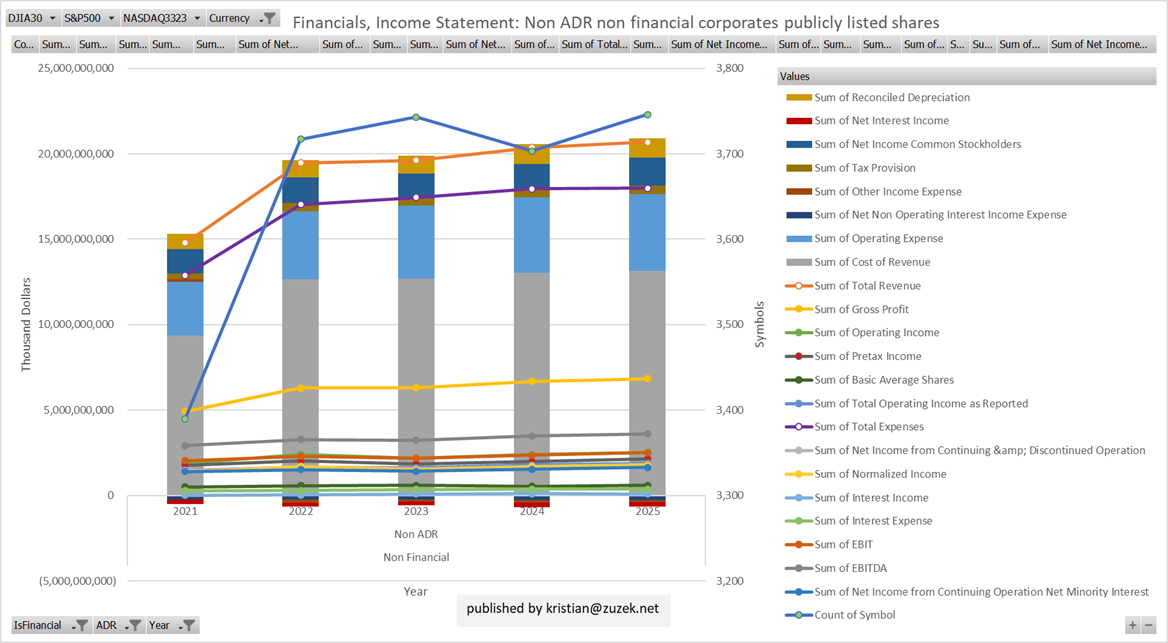Click the Sum of Total Revenue legend marker
This screenshot has width=1168, height=643.
(799, 286)
